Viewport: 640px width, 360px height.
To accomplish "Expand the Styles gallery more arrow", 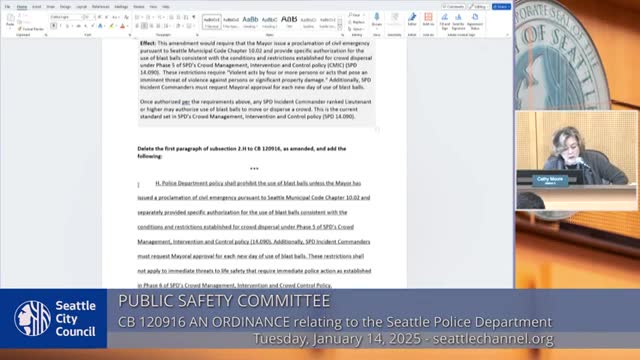I will tap(340, 28).
